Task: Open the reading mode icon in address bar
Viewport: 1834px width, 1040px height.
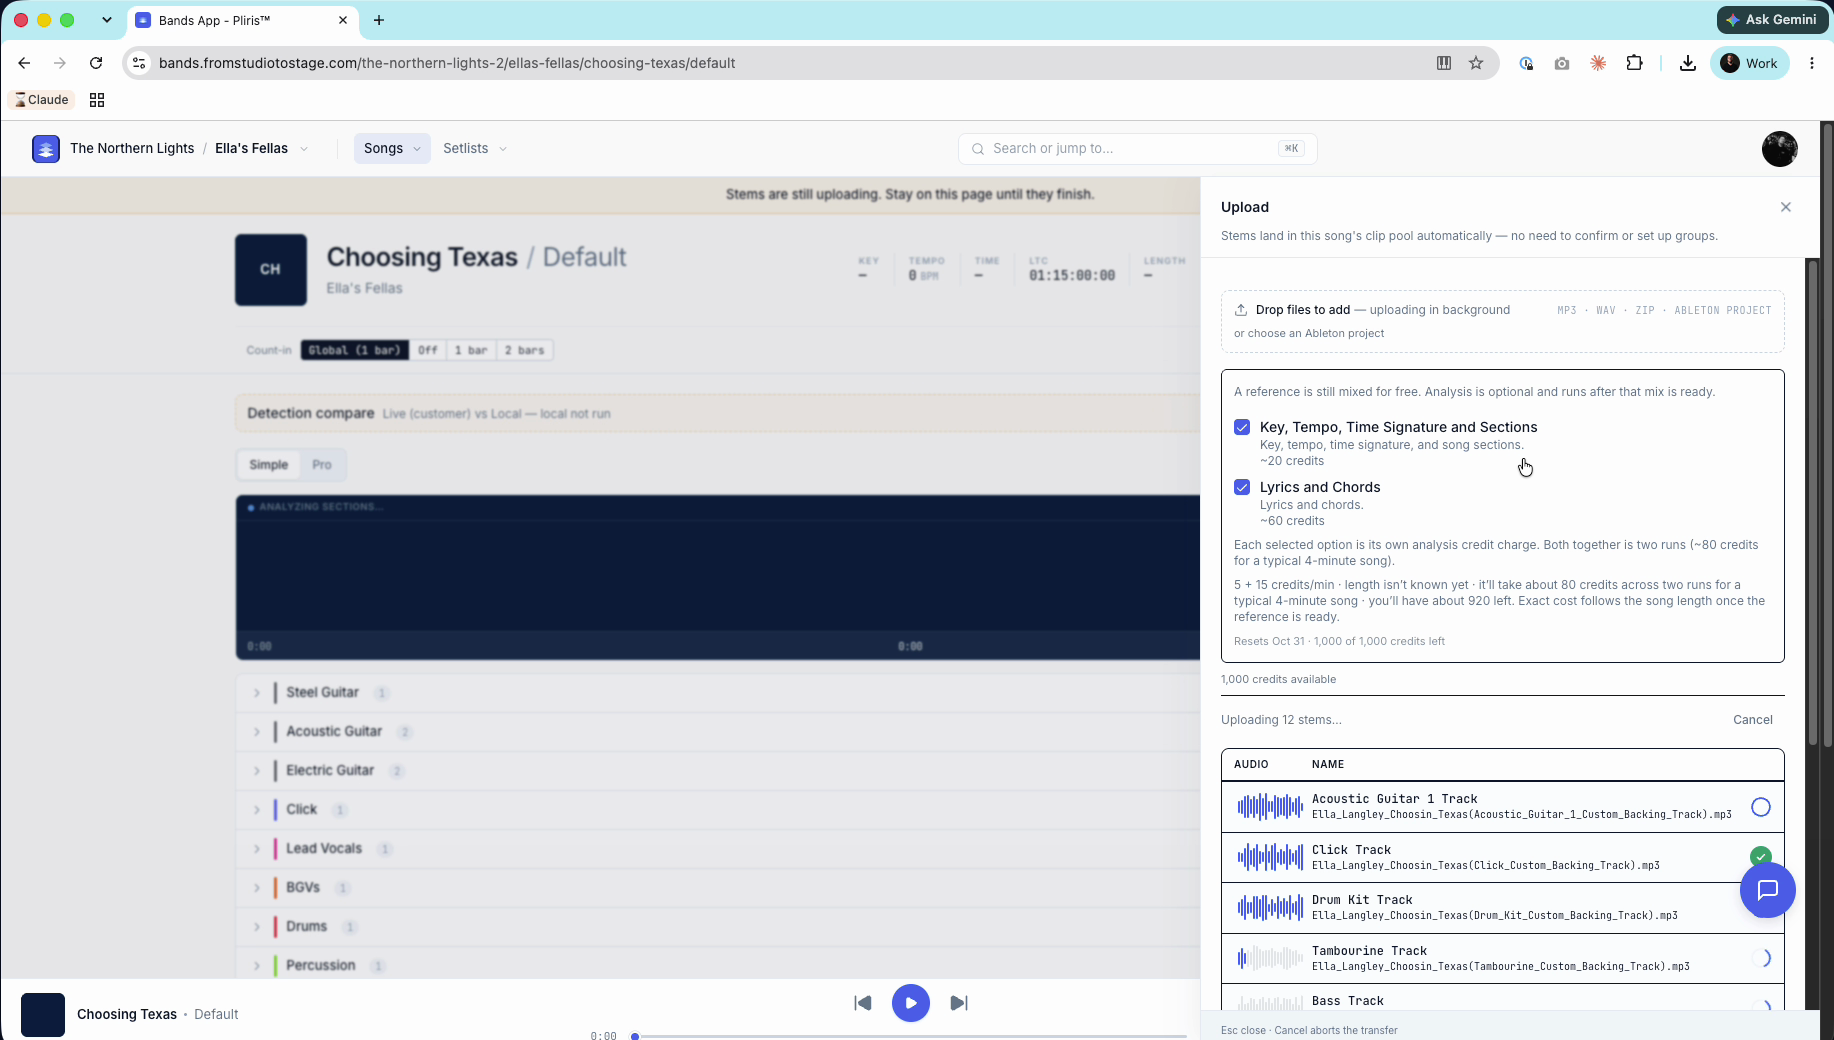Action: (x=1444, y=63)
